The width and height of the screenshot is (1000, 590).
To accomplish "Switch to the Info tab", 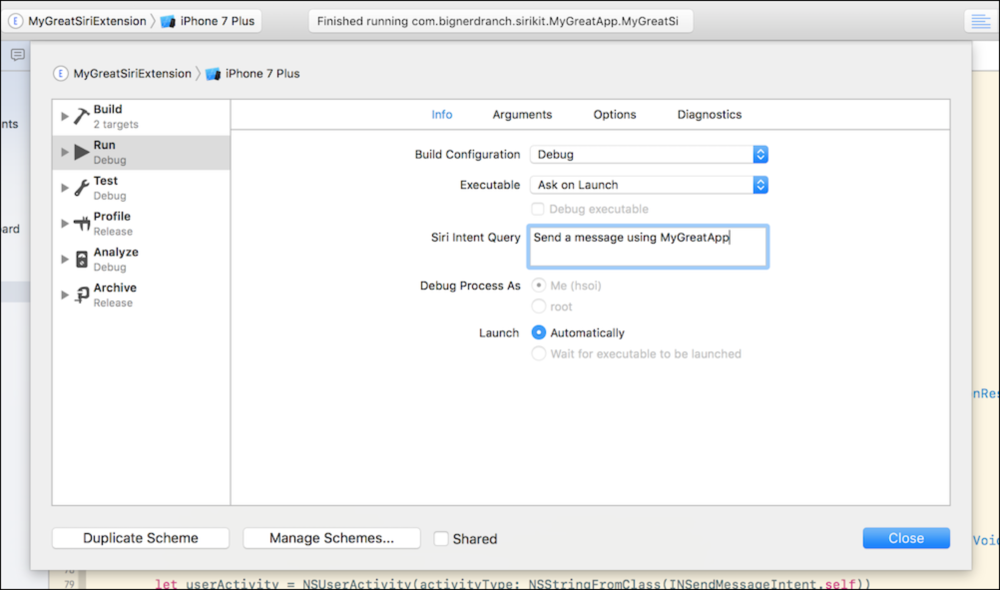I will coord(441,115).
